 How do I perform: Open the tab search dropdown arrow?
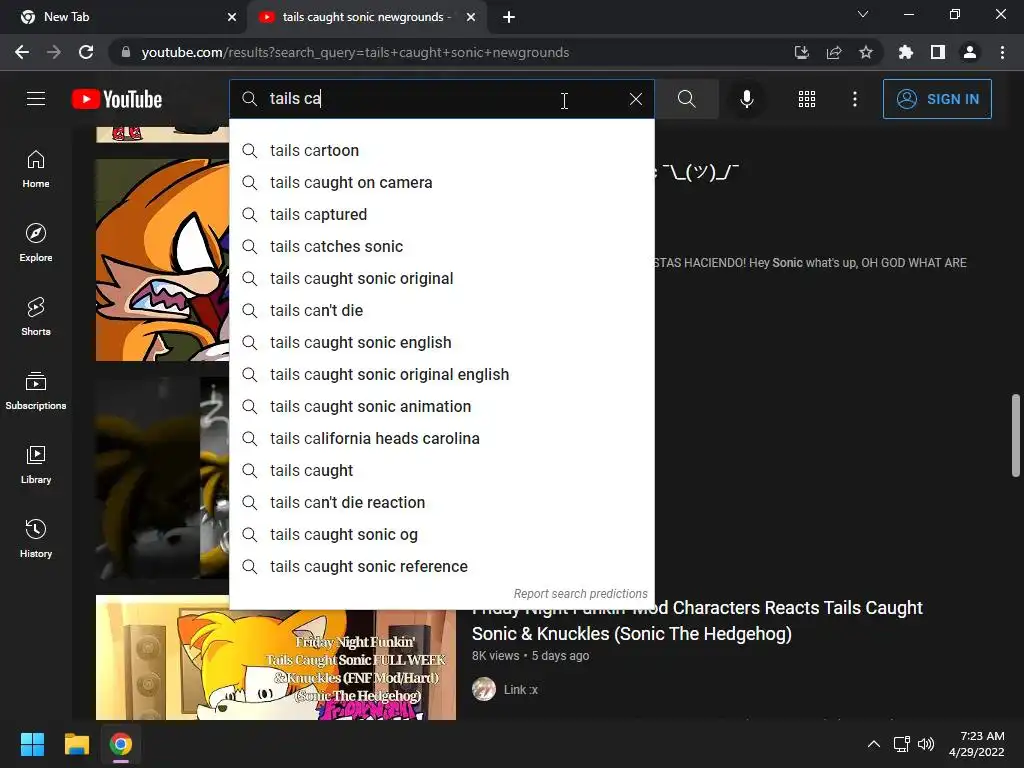tap(863, 14)
